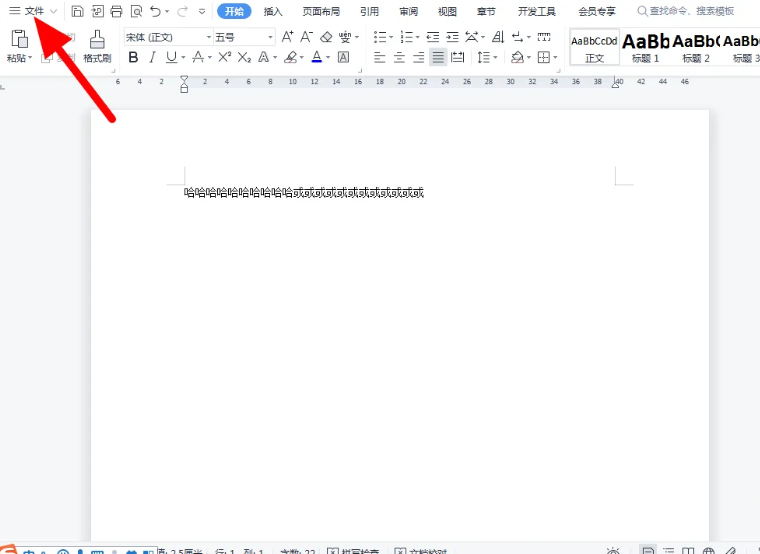760x554 pixels.
Task: Open the 文件 (File) menu
Action: [x=33, y=11]
